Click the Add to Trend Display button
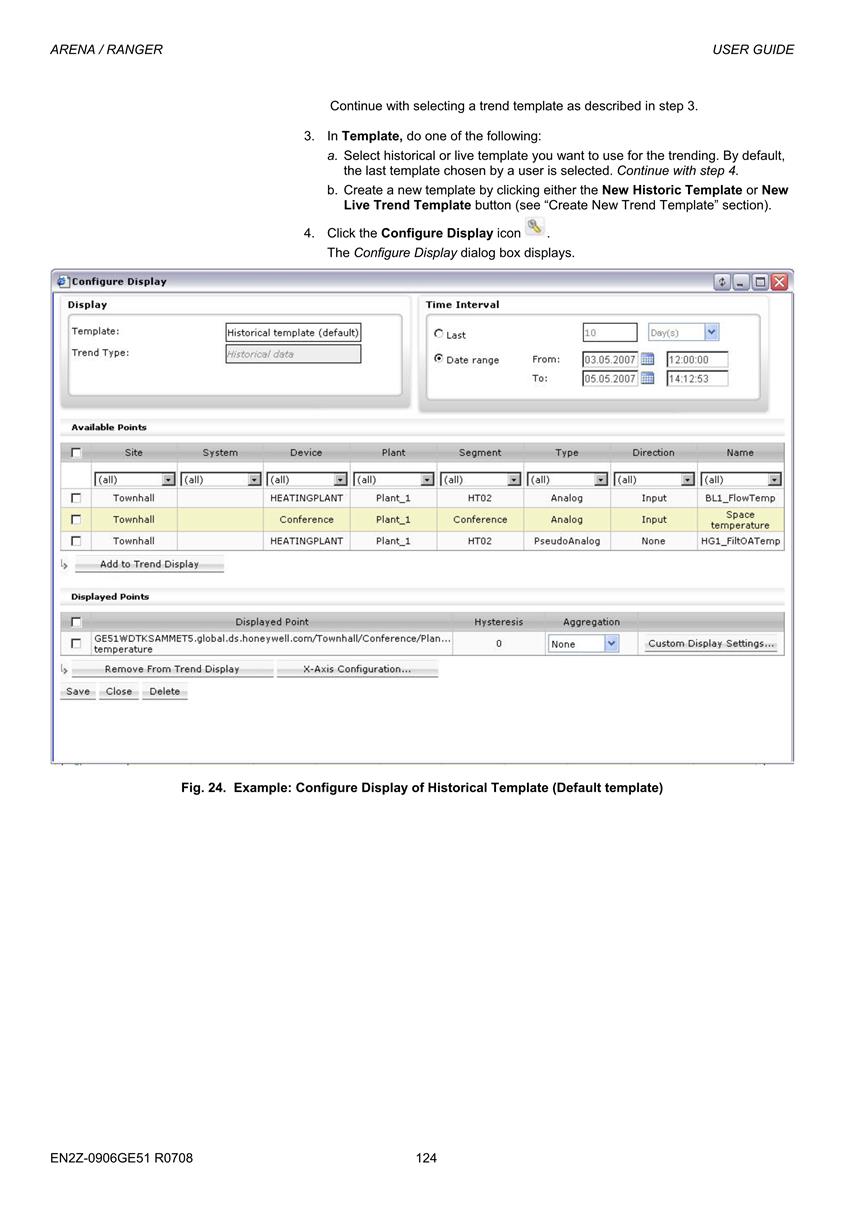This screenshot has width=868, height=1227. pos(149,564)
